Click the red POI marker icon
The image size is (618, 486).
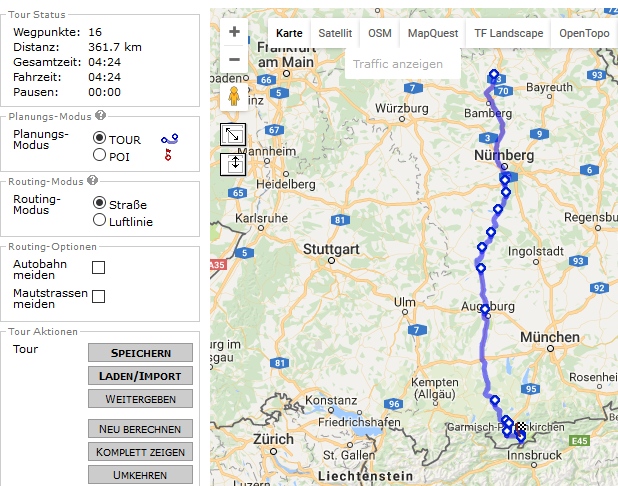pyautogui.click(x=168, y=154)
